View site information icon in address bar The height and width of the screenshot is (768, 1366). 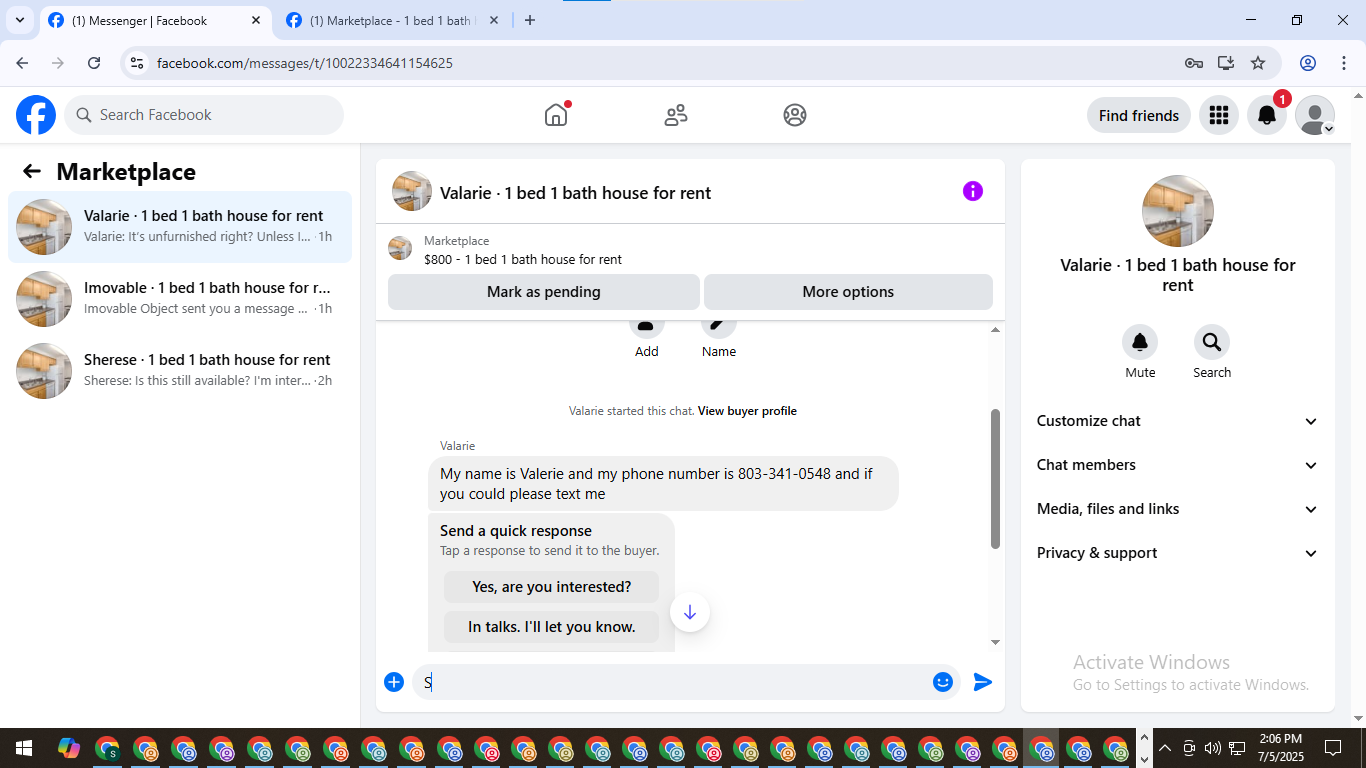pyautogui.click(x=138, y=63)
